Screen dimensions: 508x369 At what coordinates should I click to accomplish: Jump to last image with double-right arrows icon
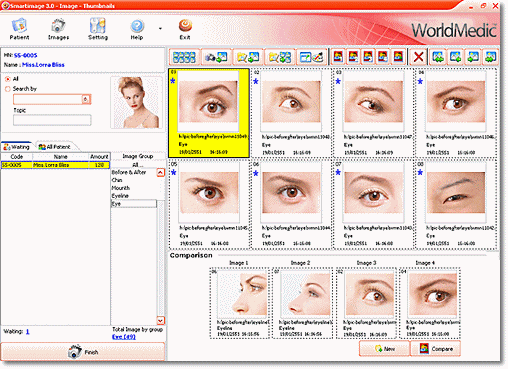tap(490, 57)
